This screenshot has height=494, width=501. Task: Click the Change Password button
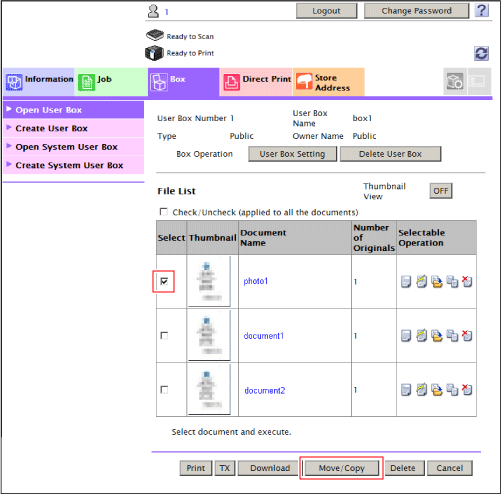[416, 11]
